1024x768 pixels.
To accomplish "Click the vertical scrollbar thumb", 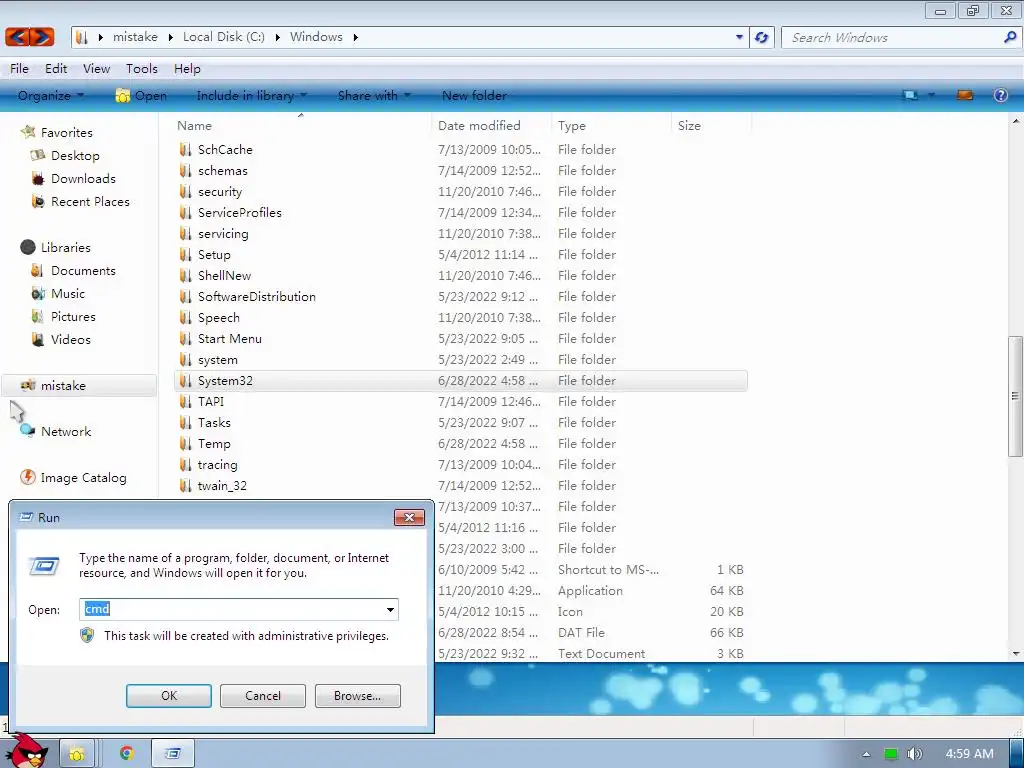I will click(1015, 396).
